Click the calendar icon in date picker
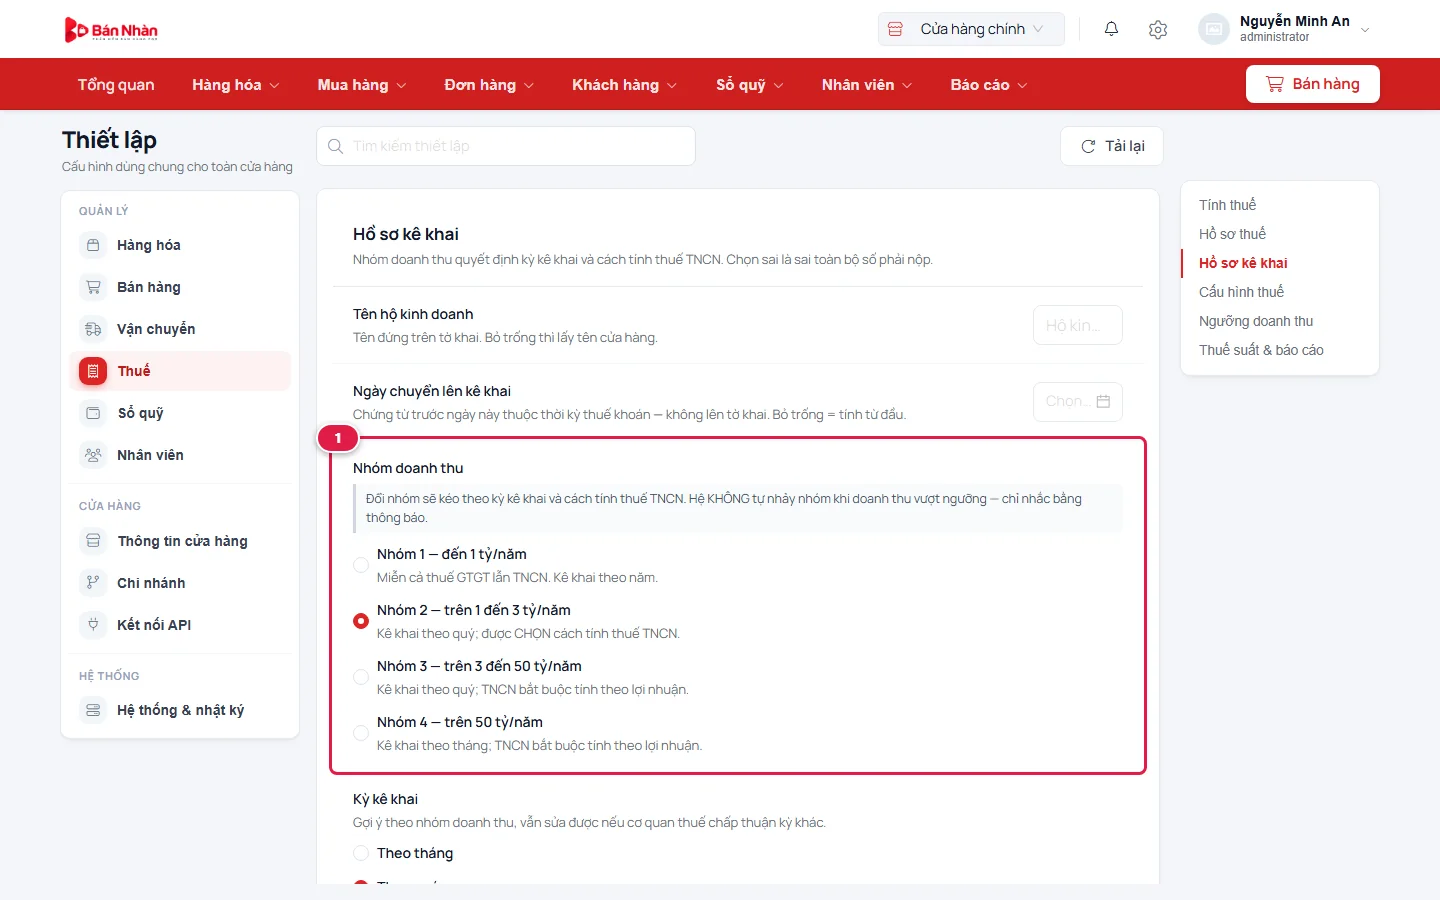 [x=1103, y=401]
